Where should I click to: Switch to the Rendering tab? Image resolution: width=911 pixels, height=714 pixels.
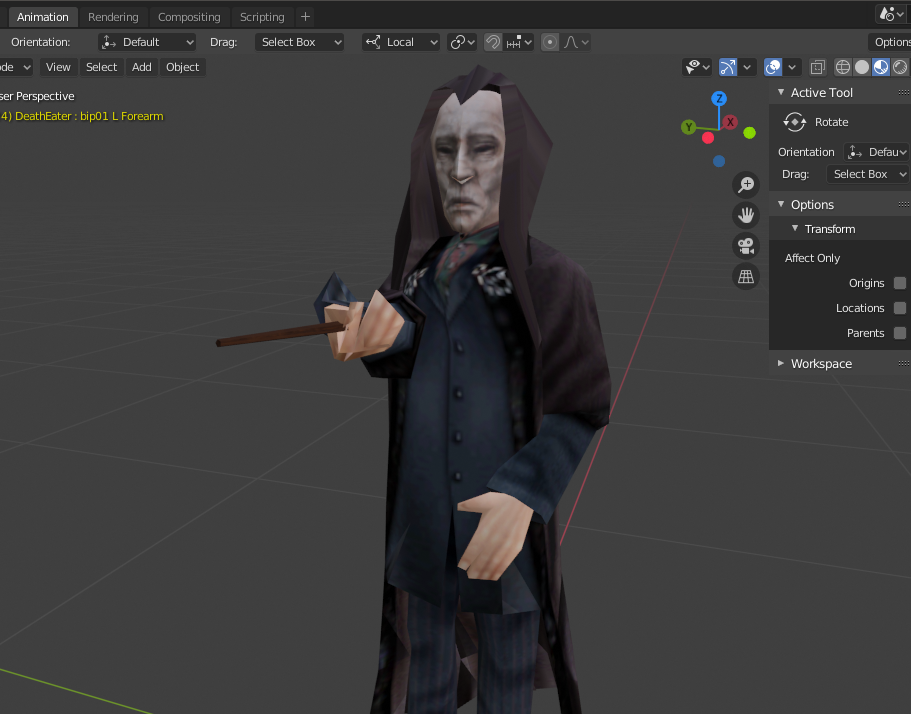tap(113, 17)
